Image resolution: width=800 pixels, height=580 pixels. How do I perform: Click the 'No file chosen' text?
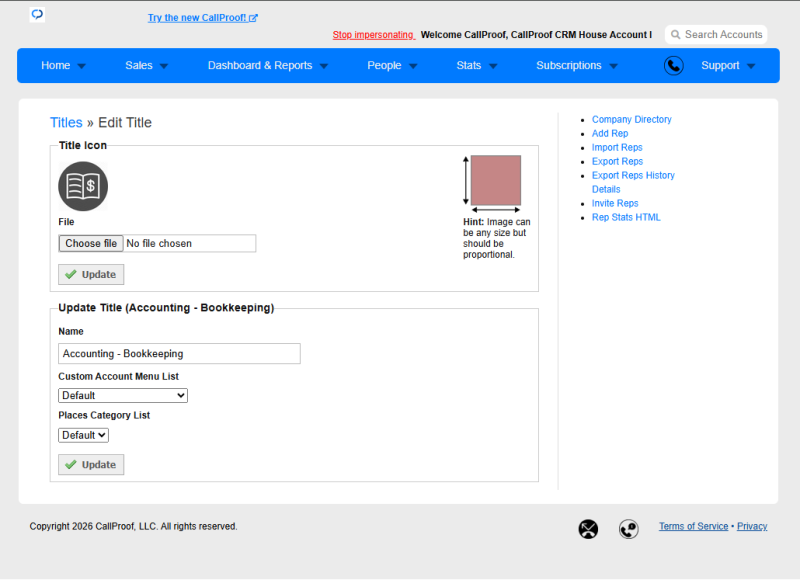(x=159, y=243)
